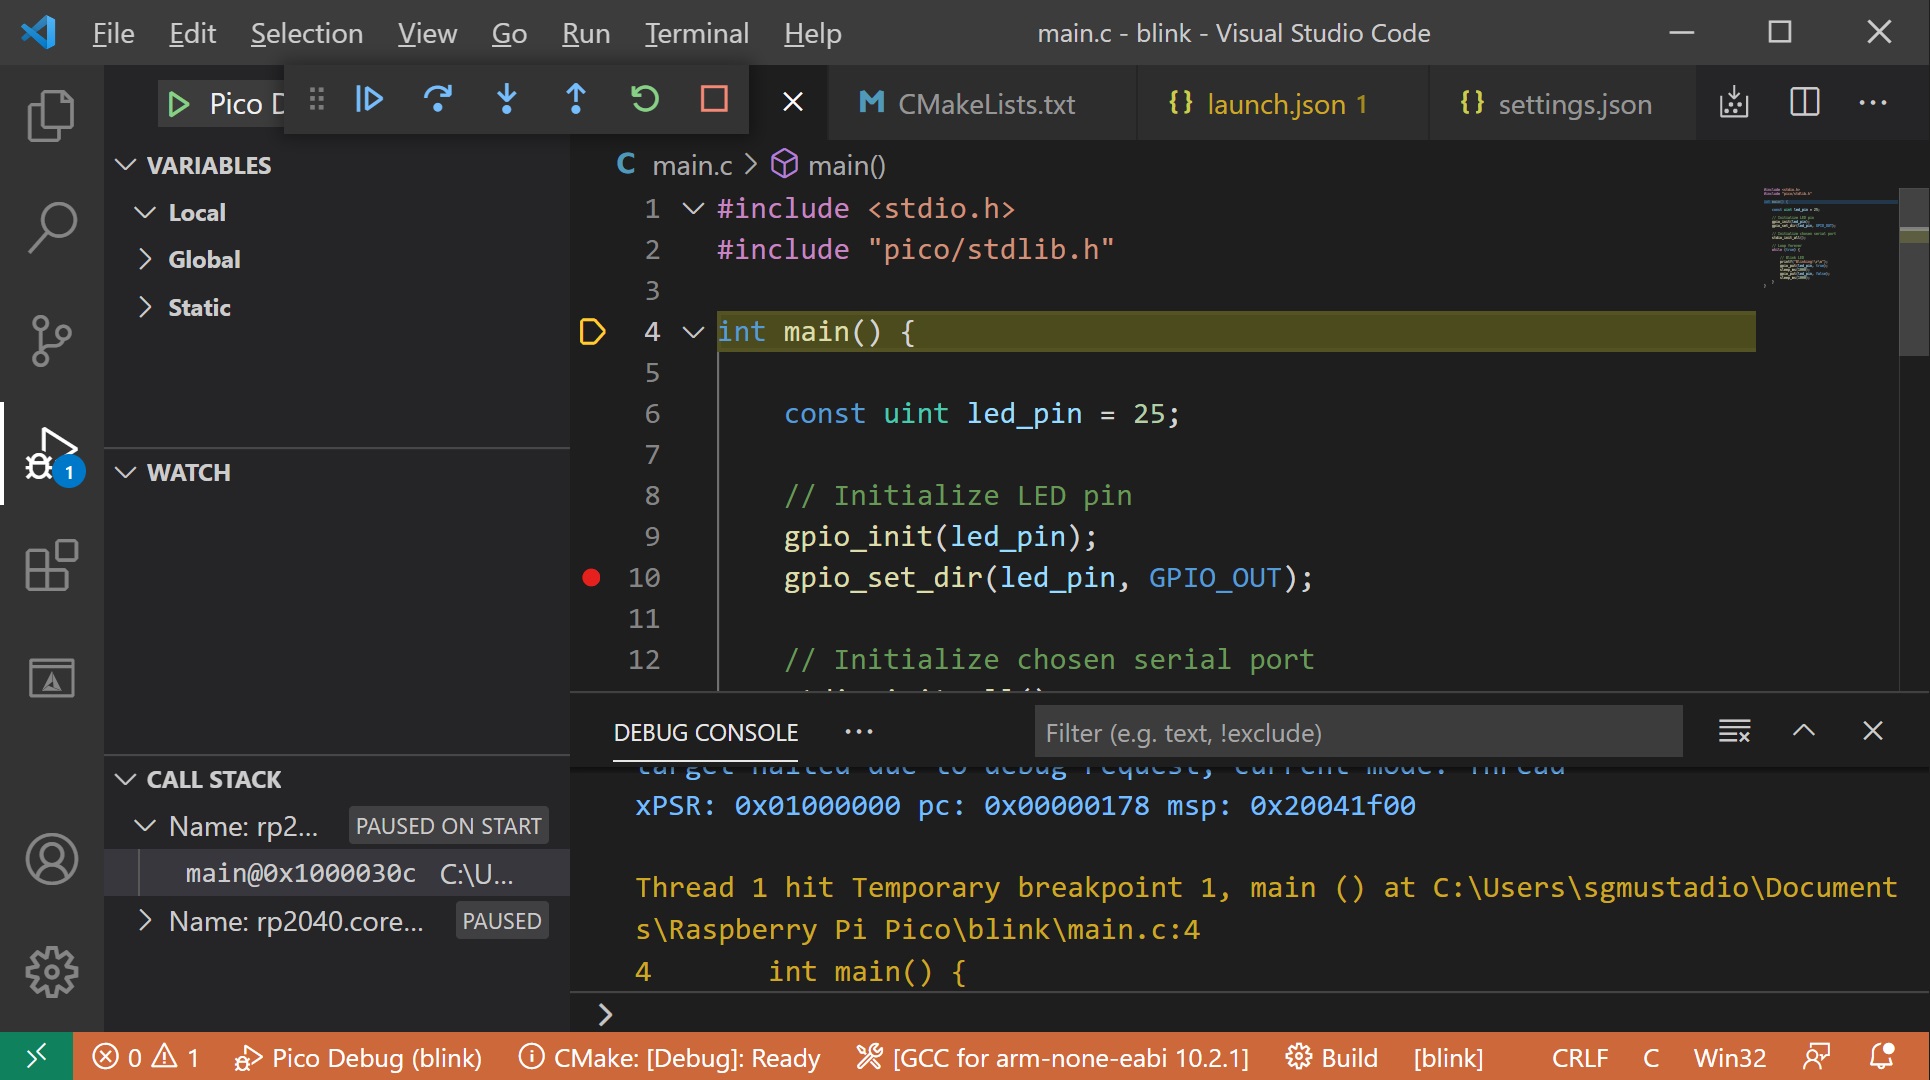1930x1080 pixels.
Task: Click the Step Into arrow icon
Action: pos(507,99)
